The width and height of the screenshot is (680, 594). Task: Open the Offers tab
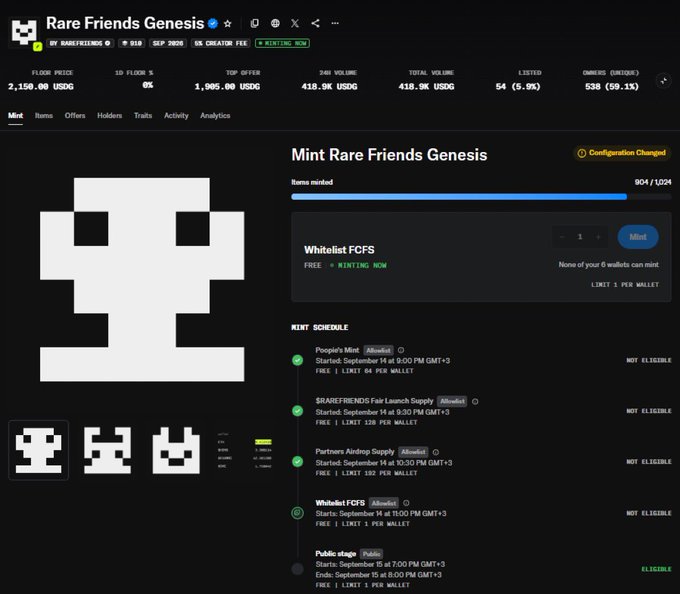[75, 116]
